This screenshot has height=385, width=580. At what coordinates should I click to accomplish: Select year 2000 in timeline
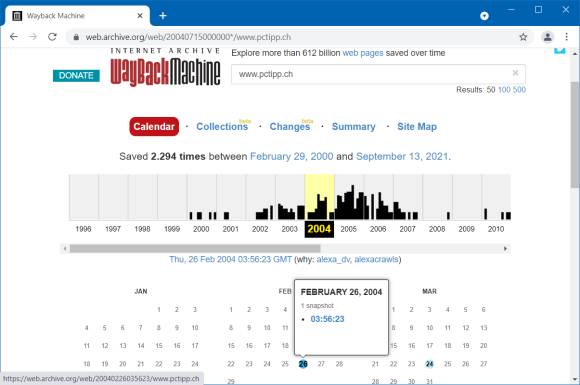point(201,229)
